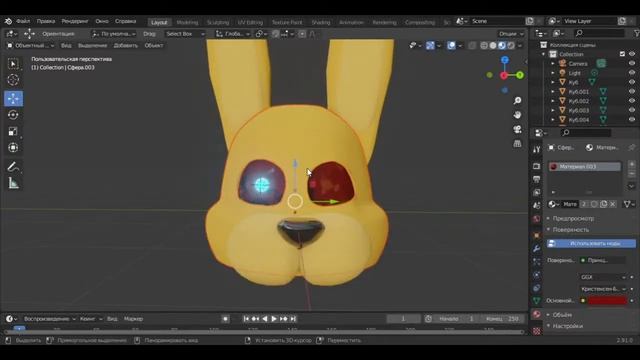The height and width of the screenshot is (360, 640).
Task: Open the Файл menu
Action: tap(23, 21)
